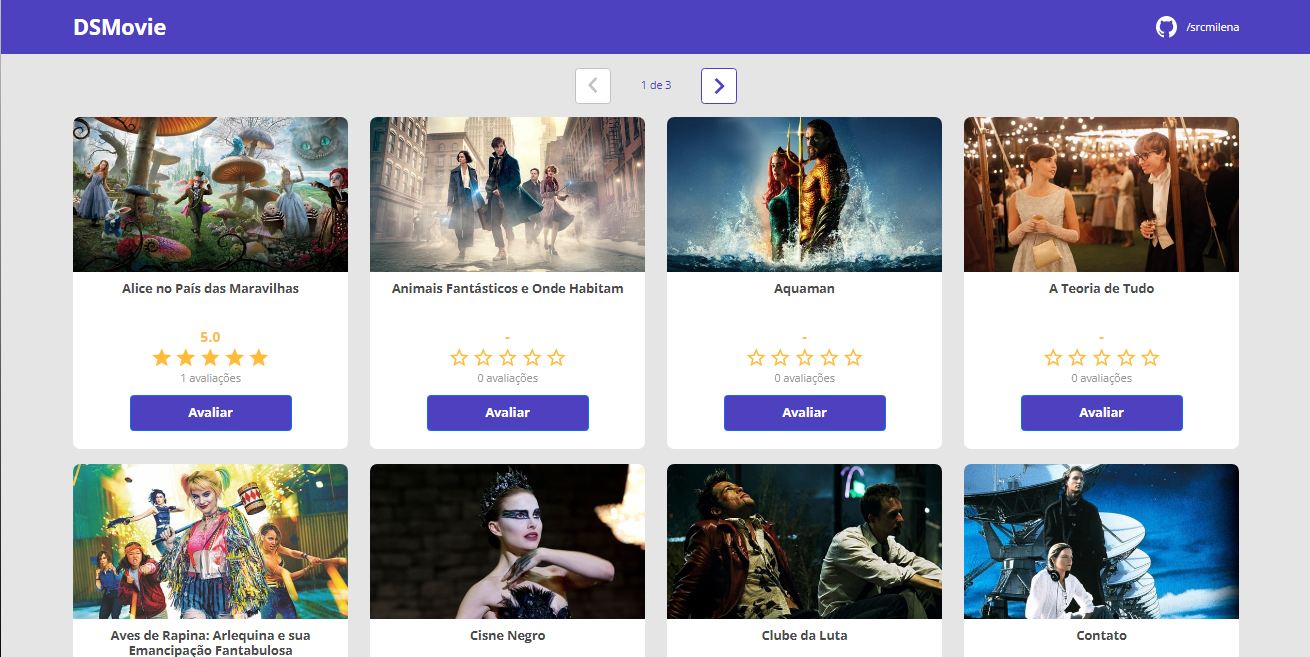This screenshot has width=1310, height=657.
Task: Click third star of Alice no País das Maravilhas
Action: 210,358
